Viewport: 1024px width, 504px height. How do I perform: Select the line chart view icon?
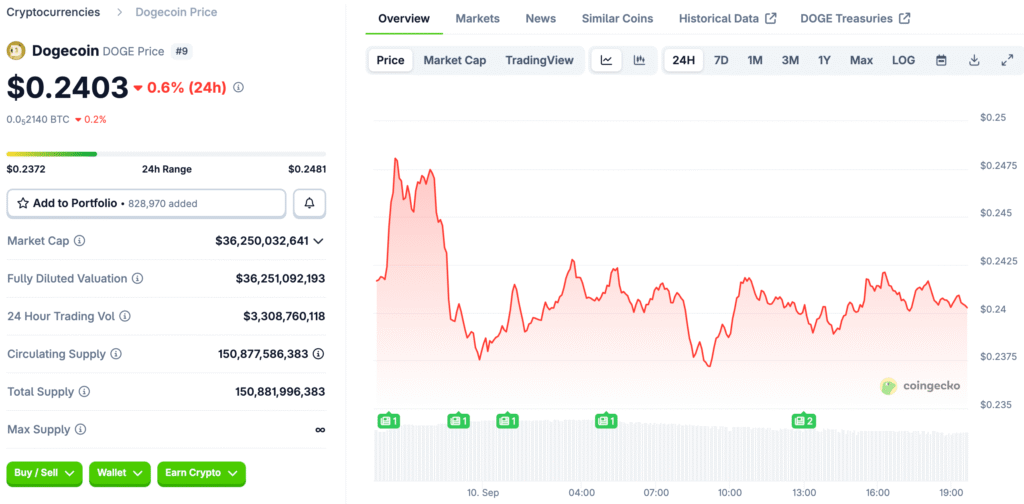pos(607,60)
